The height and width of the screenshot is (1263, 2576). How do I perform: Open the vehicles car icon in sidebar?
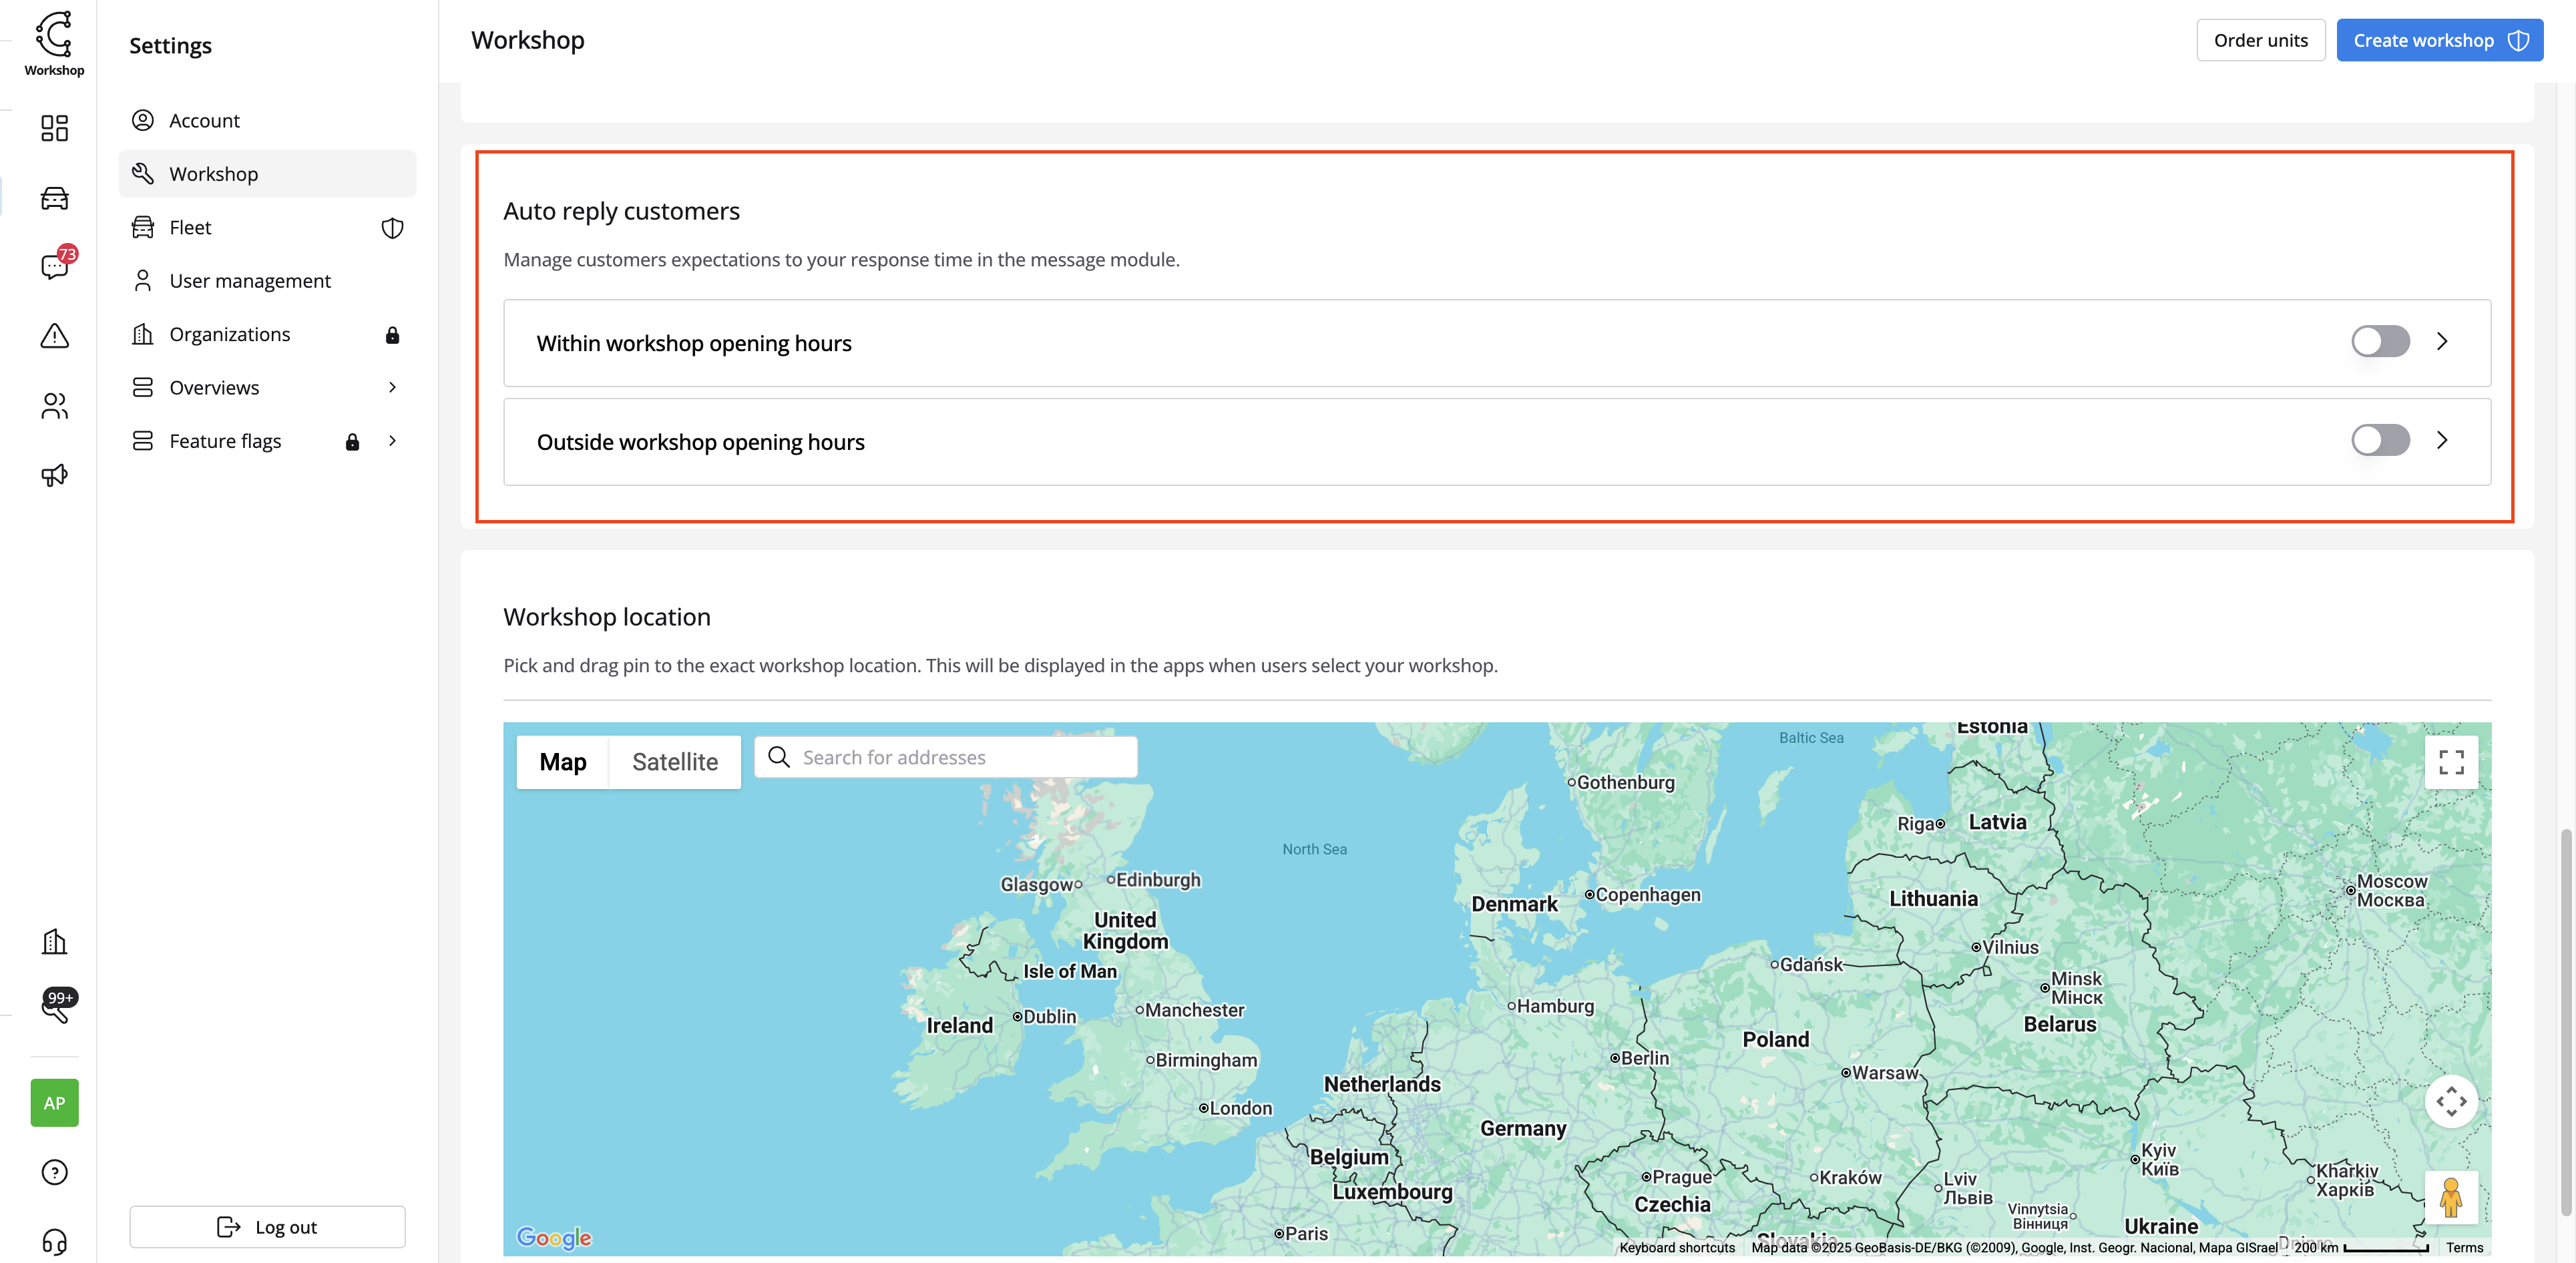(54, 198)
